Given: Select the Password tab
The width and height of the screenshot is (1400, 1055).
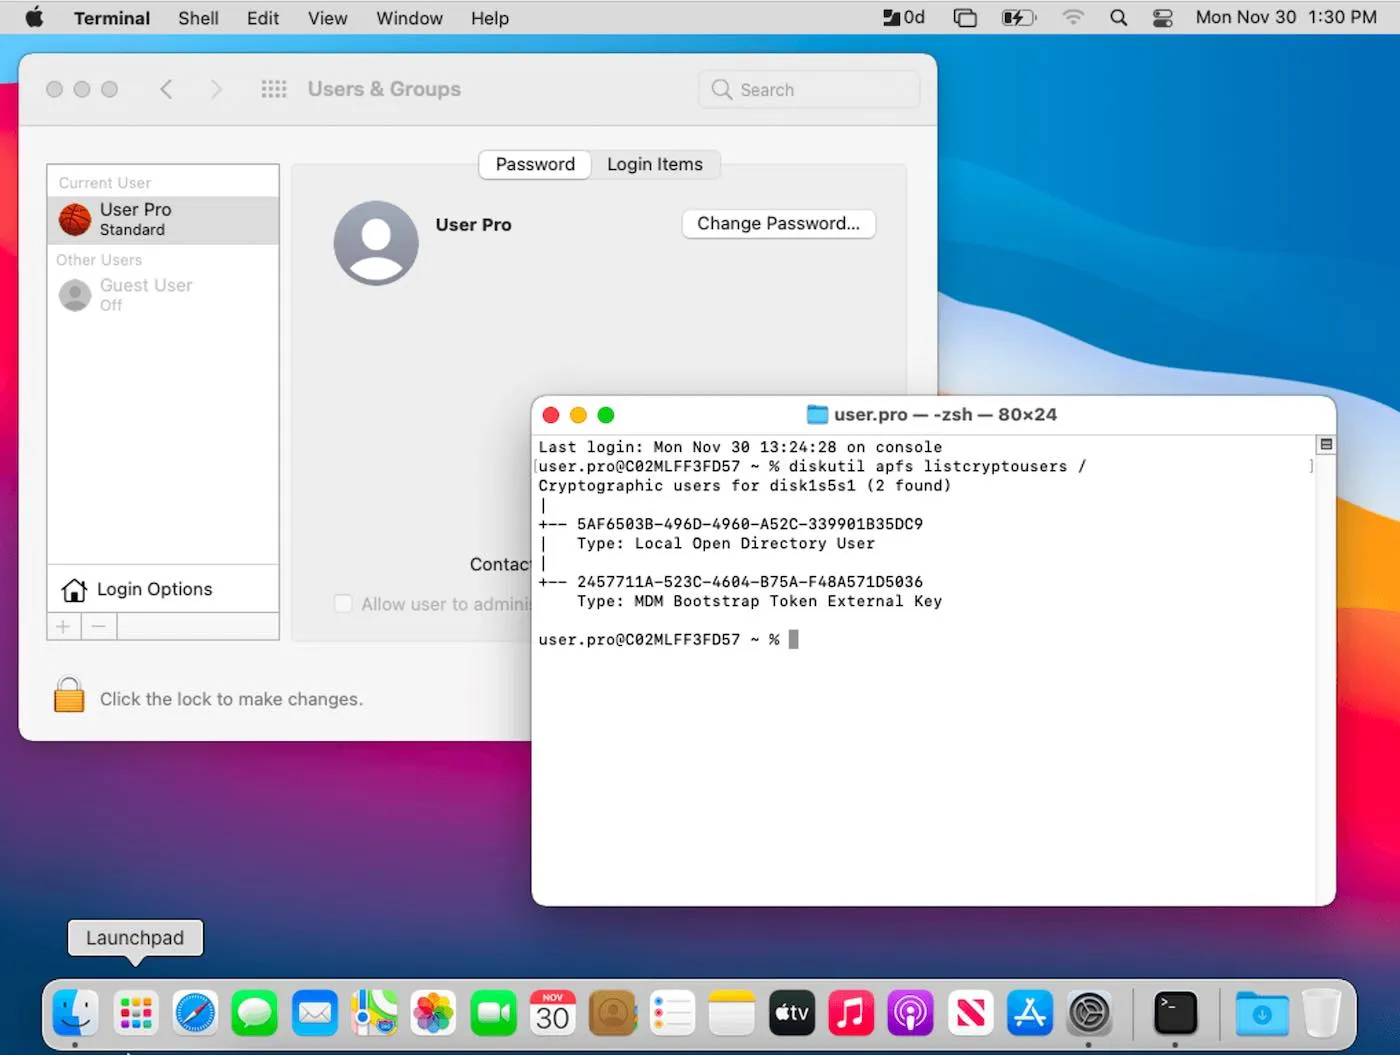Looking at the screenshot, I should point(535,164).
